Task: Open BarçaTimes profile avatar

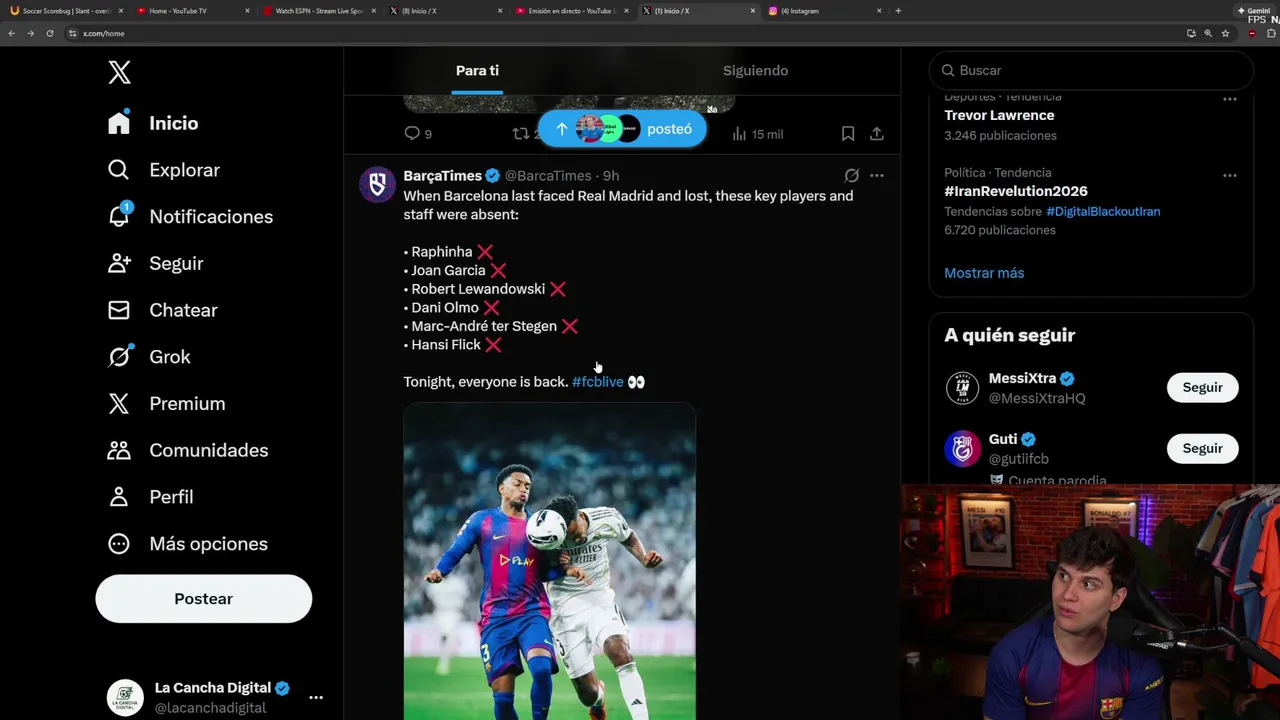Action: pyautogui.click(x=377, y=184)
